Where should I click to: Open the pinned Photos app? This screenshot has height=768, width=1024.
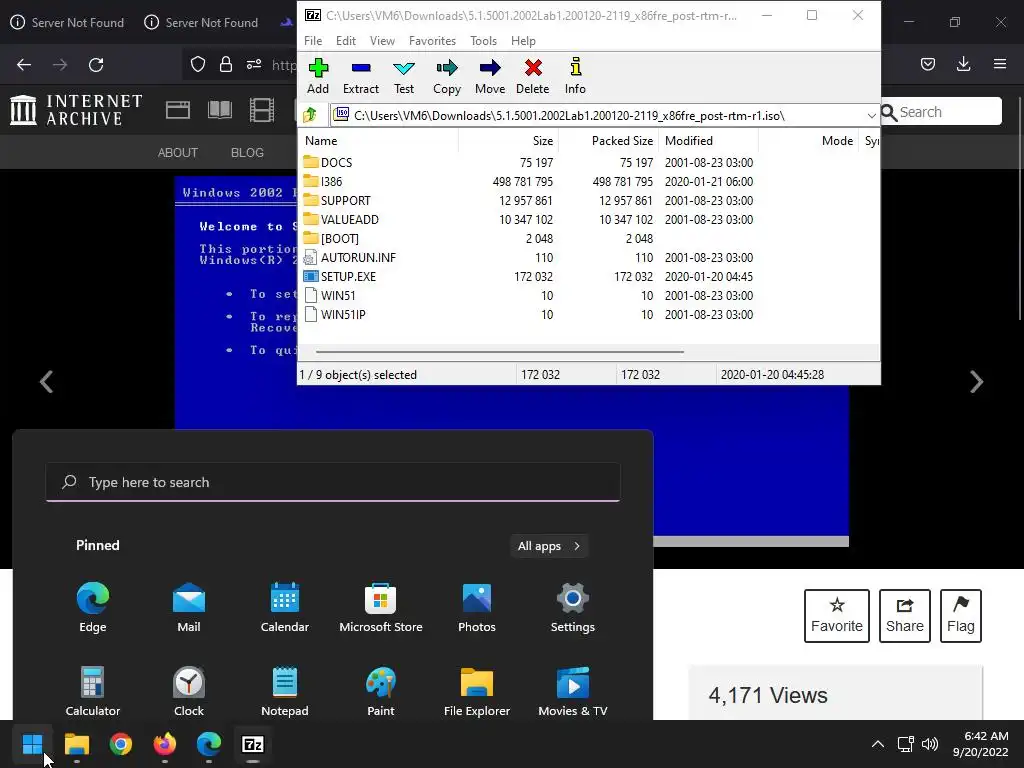[477, 607]
